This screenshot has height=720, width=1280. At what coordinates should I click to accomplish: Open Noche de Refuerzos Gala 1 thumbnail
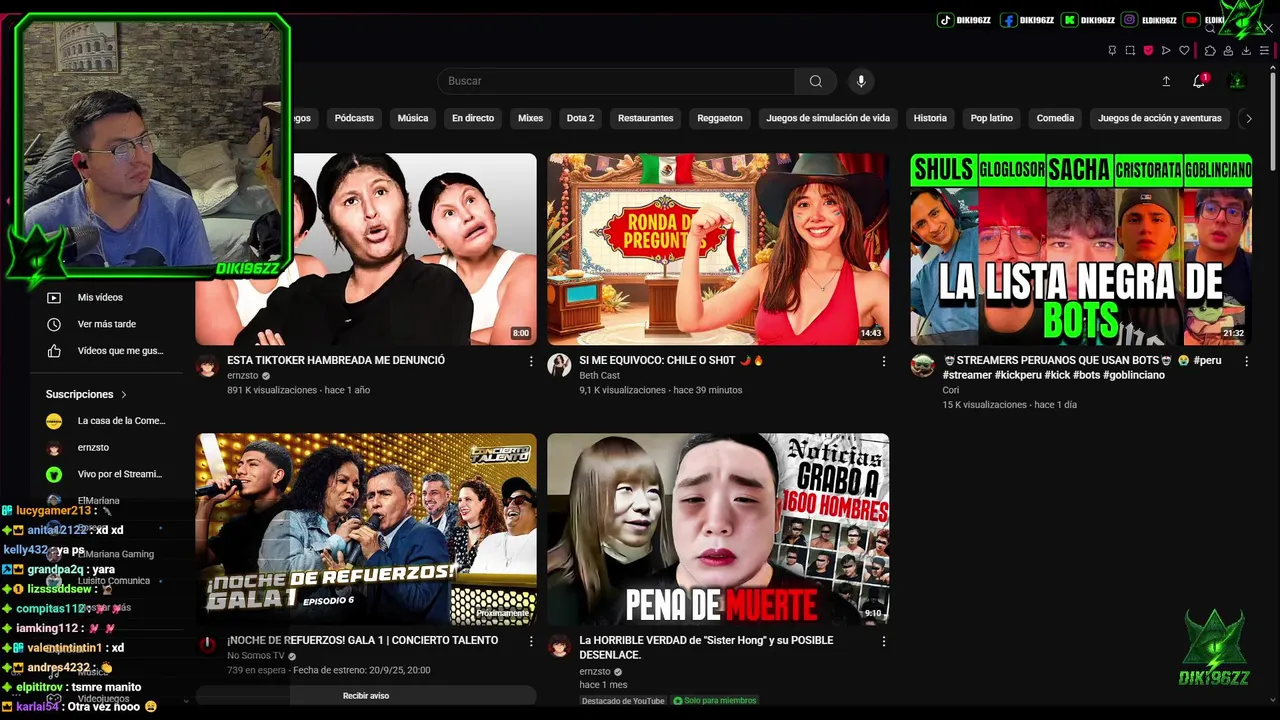click(x=366, y=529)
